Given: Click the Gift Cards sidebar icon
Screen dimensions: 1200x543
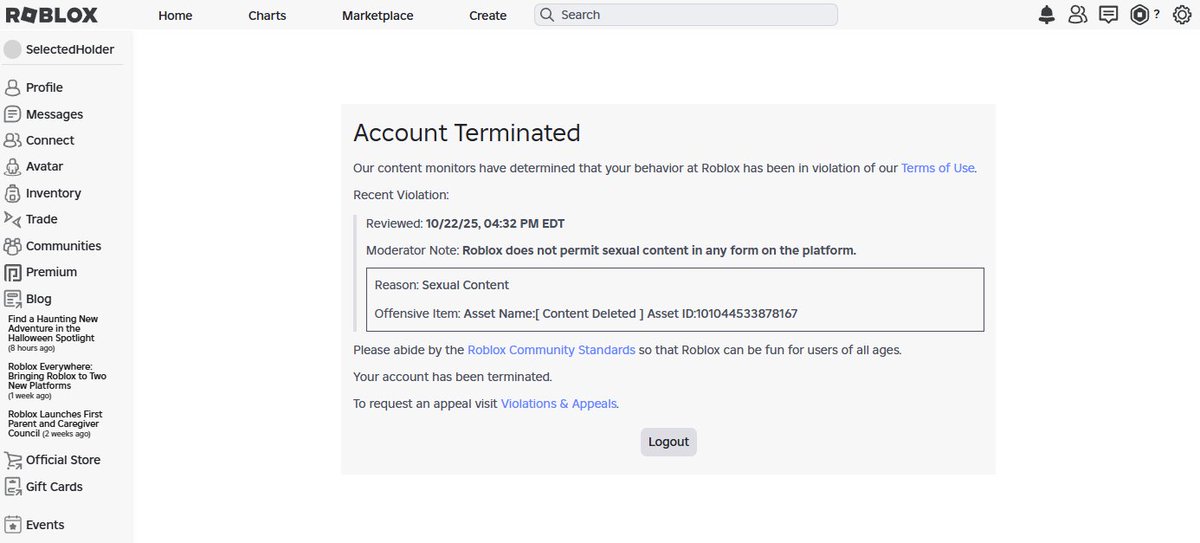Looking at the screenshot, I should click(x=13, y=486).
